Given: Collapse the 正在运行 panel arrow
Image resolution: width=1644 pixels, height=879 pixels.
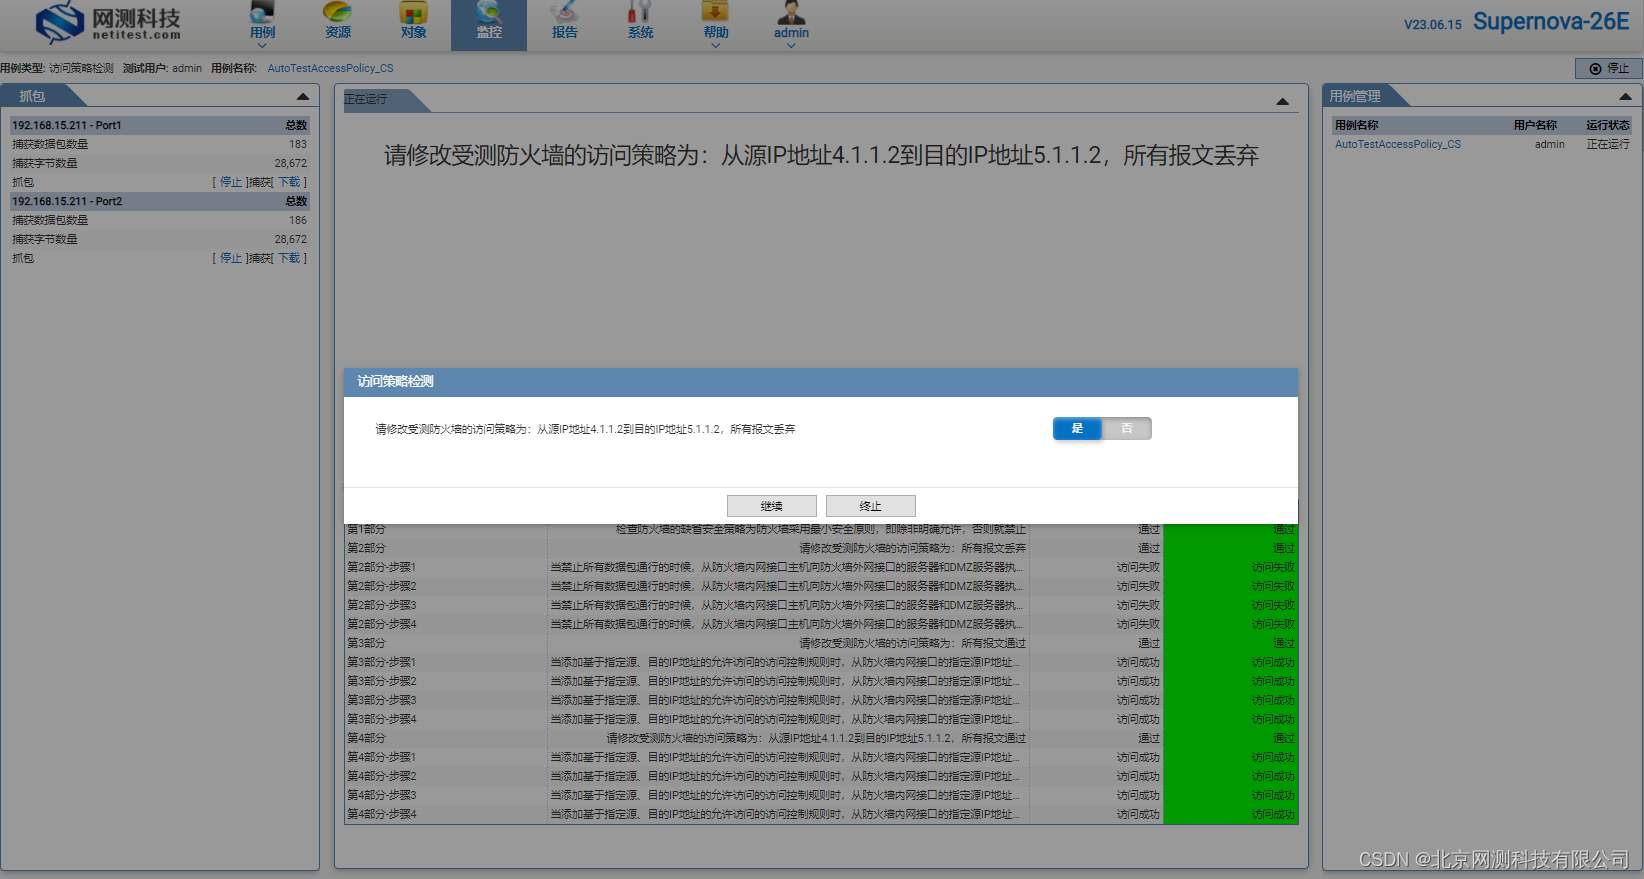Looking at the screenshot, I should pyautogui.click(x=1283, y=101).
